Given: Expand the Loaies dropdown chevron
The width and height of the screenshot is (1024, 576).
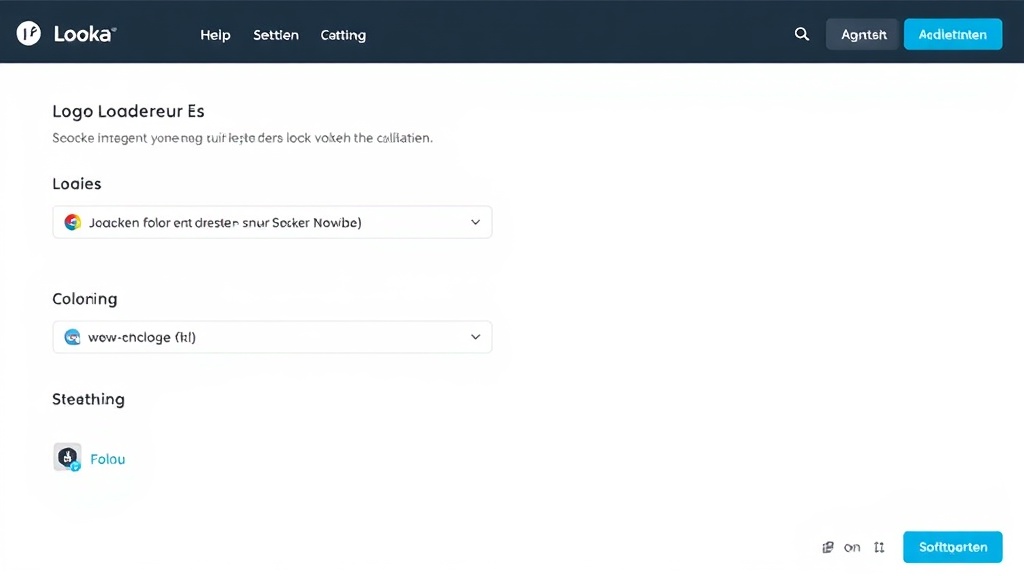Looking at the screenshot, I should [475, 222].
